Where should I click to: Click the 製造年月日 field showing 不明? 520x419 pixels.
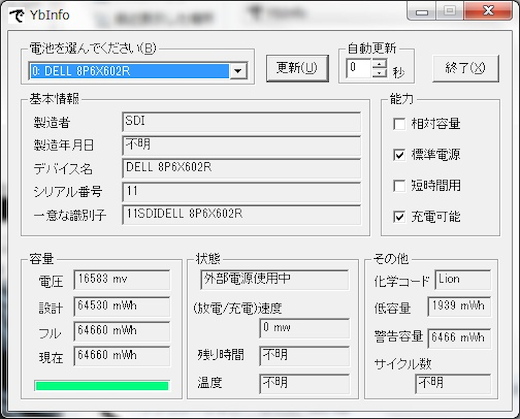pos(242,145)
